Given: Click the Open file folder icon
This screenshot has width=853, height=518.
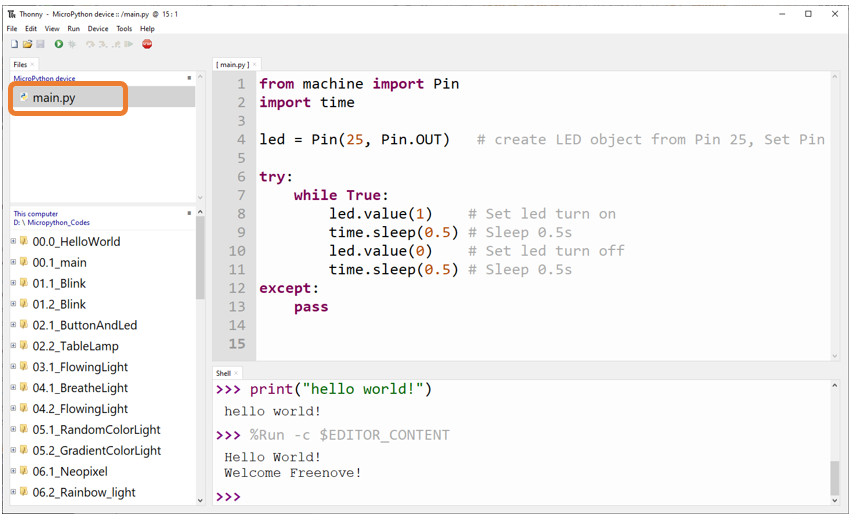Looking at the screenshot, I should click(27, 44).
